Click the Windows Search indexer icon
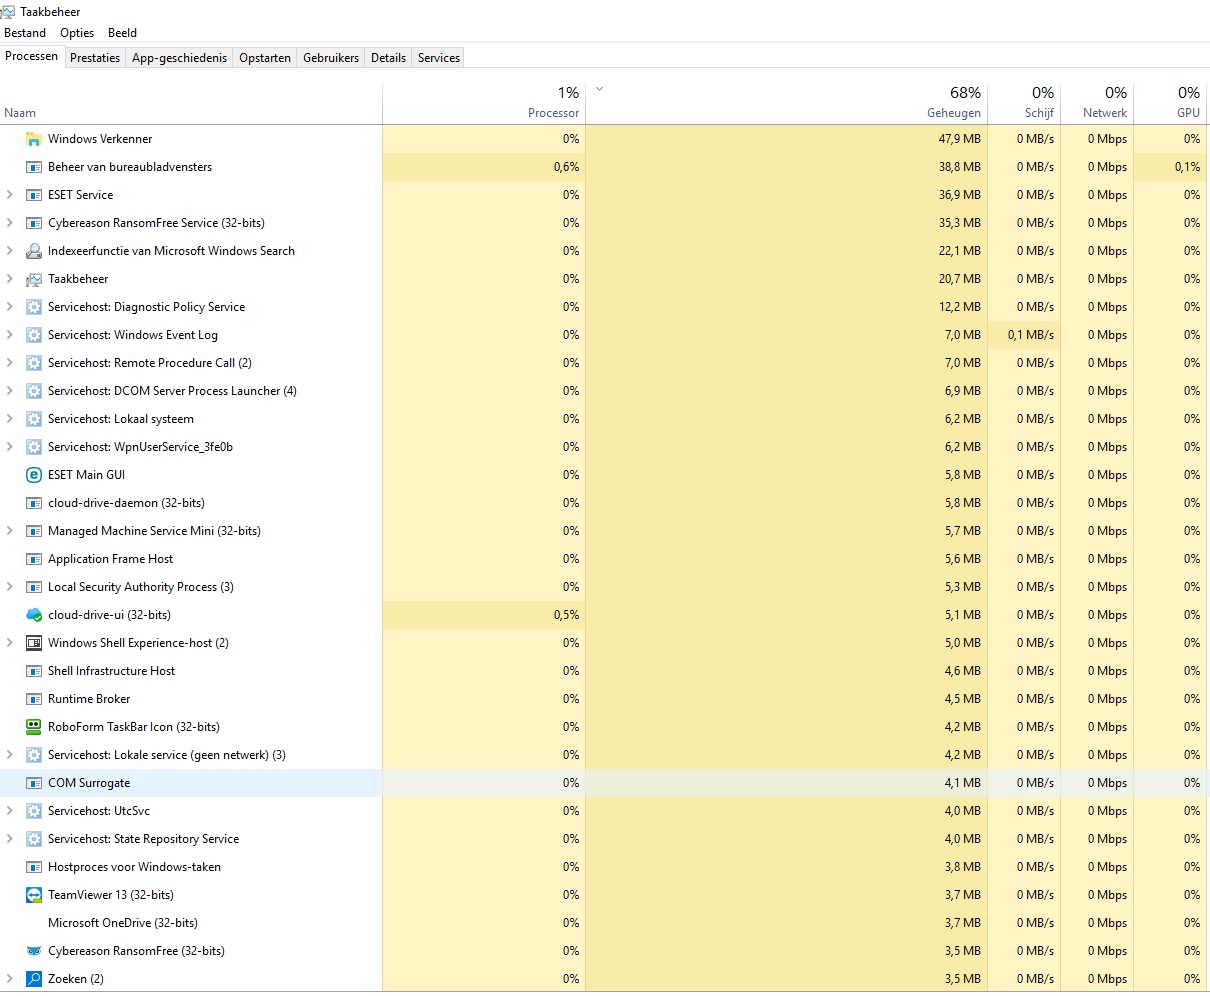Viewport: 1210px width, 996px height. (x=33, y=251)
